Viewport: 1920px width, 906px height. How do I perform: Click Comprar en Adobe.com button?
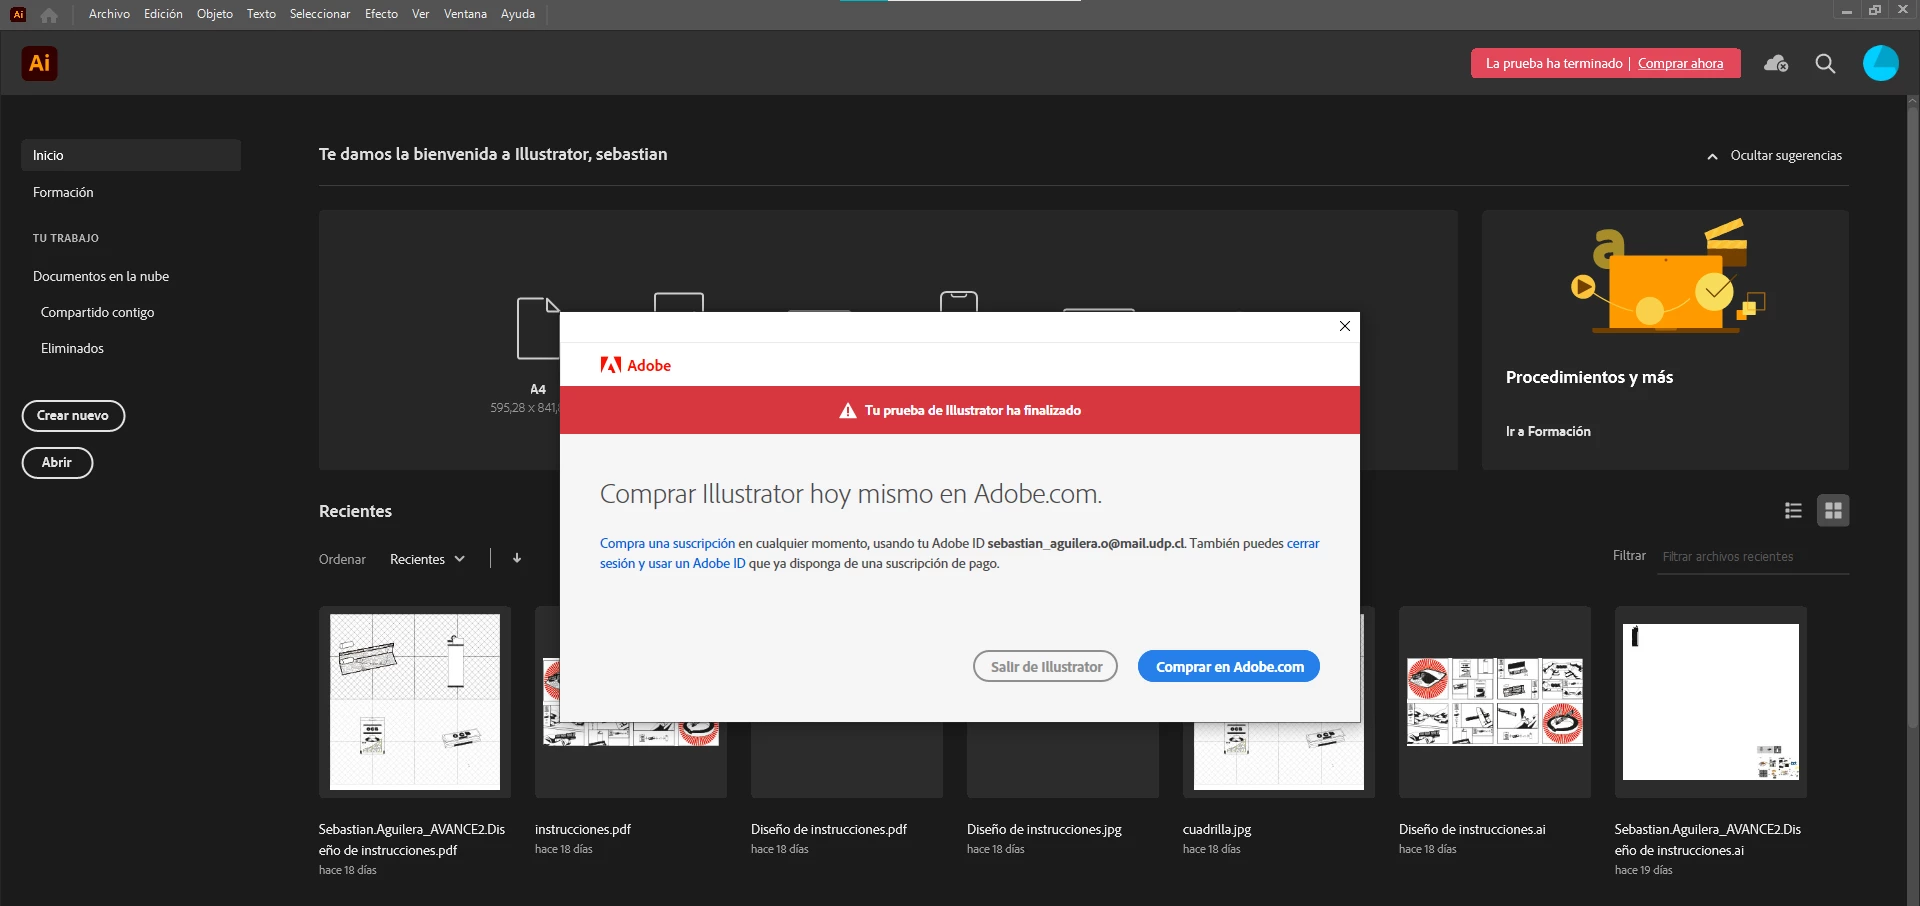1229,667
